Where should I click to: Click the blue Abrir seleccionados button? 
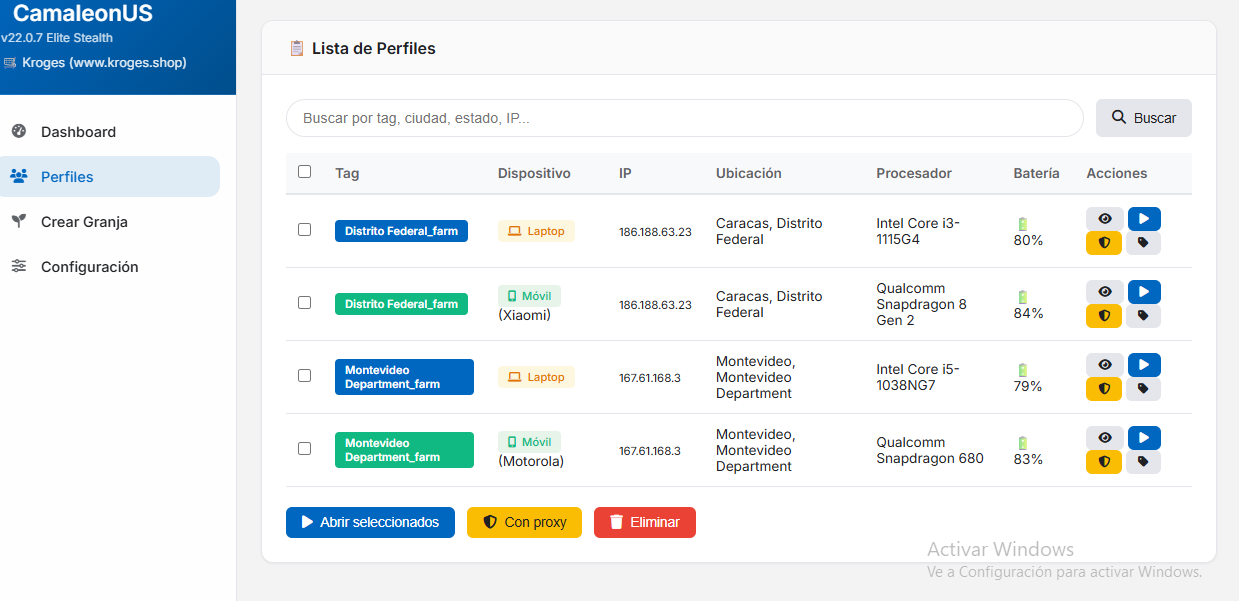(x=370, y=522)
